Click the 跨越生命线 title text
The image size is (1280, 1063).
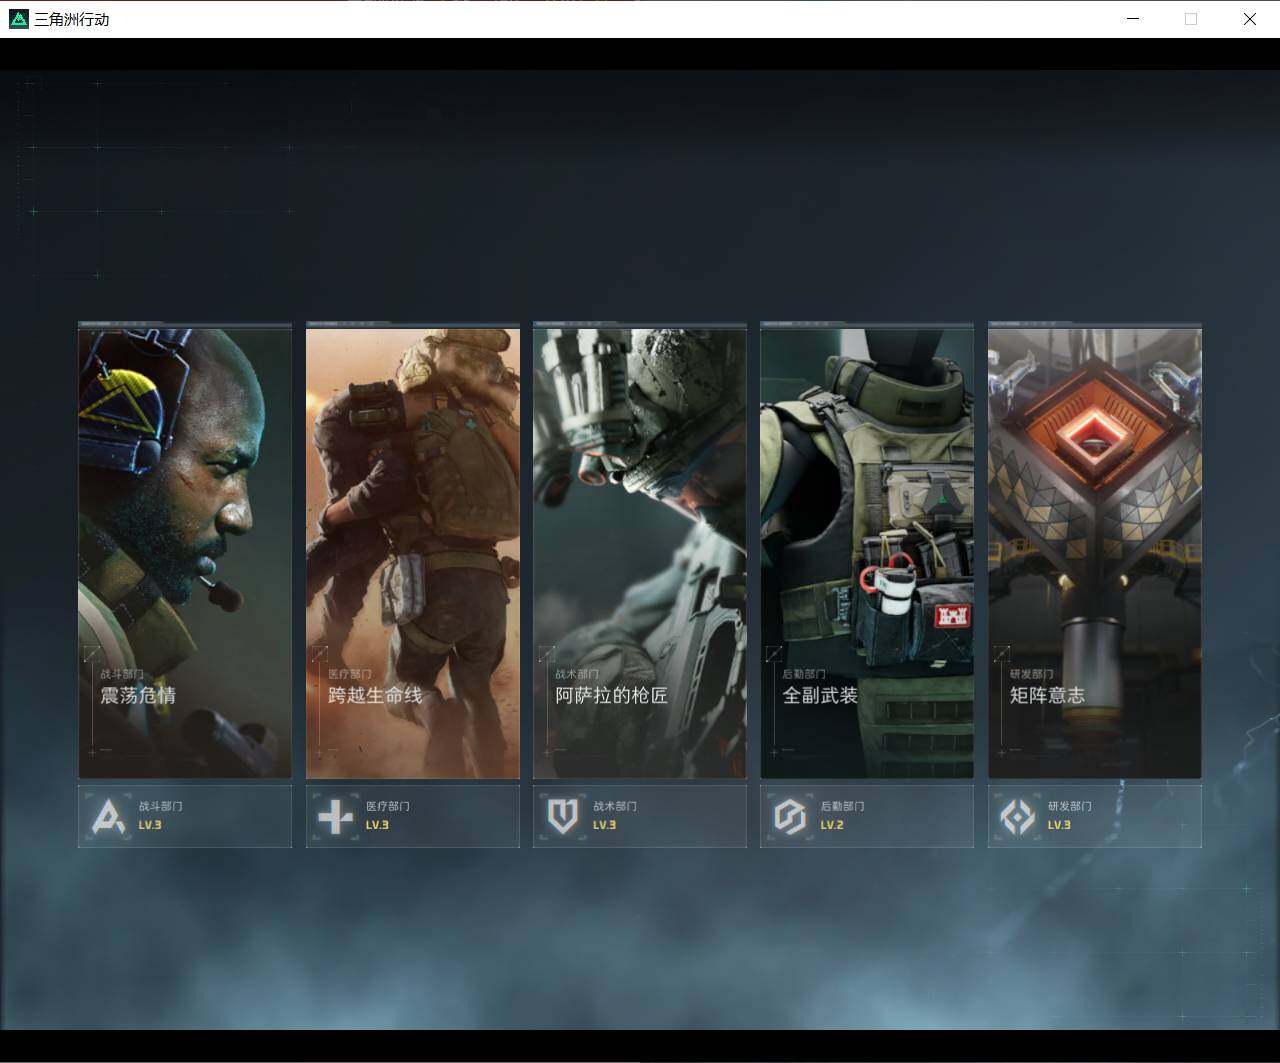(x=375, y=695)
